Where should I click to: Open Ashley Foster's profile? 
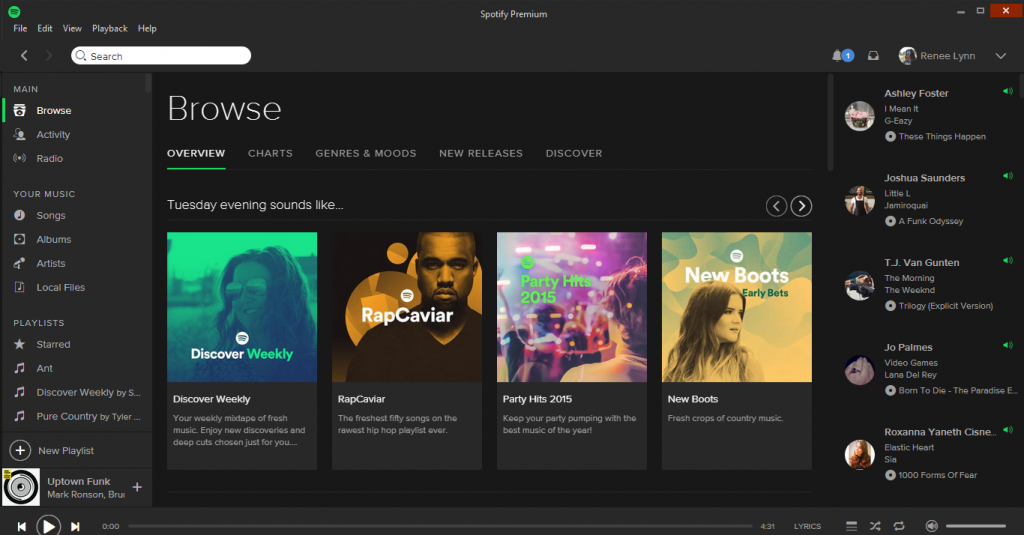click(x=916, y=93)
